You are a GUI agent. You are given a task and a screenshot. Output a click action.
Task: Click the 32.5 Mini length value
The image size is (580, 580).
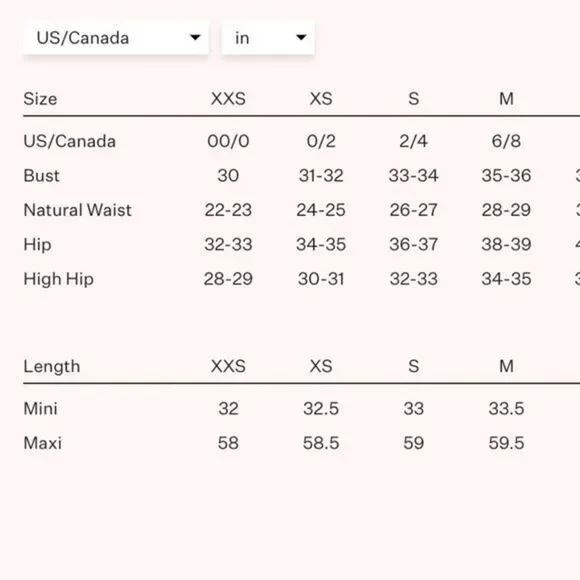coord(321,409)
